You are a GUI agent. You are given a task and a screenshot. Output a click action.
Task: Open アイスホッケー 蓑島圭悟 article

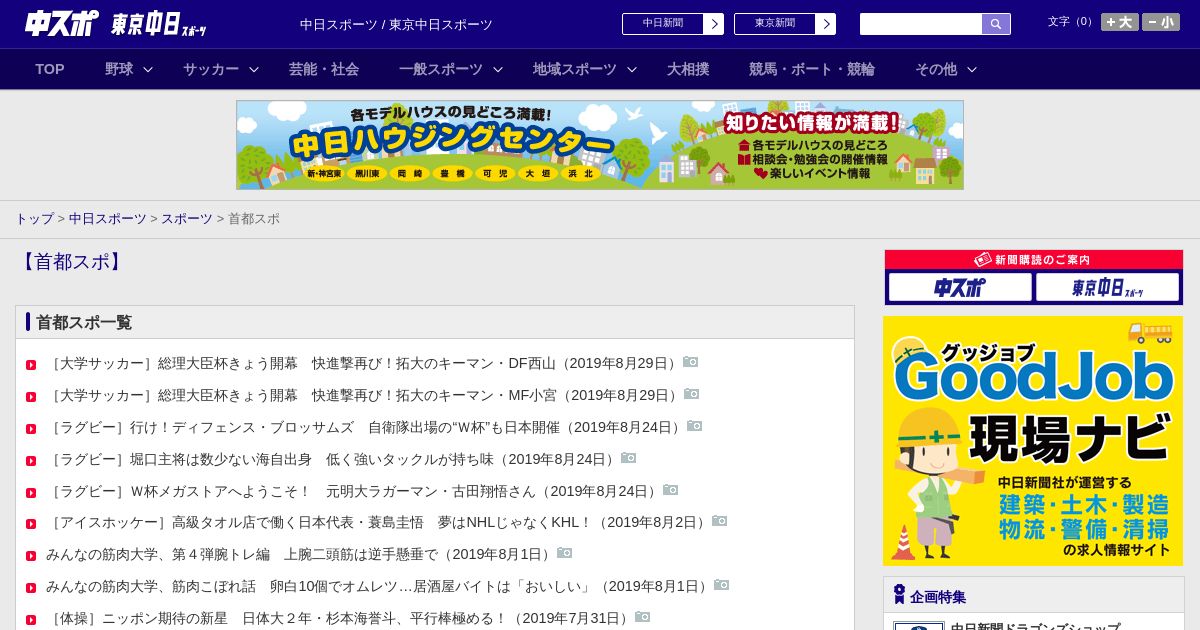point(377,523)
